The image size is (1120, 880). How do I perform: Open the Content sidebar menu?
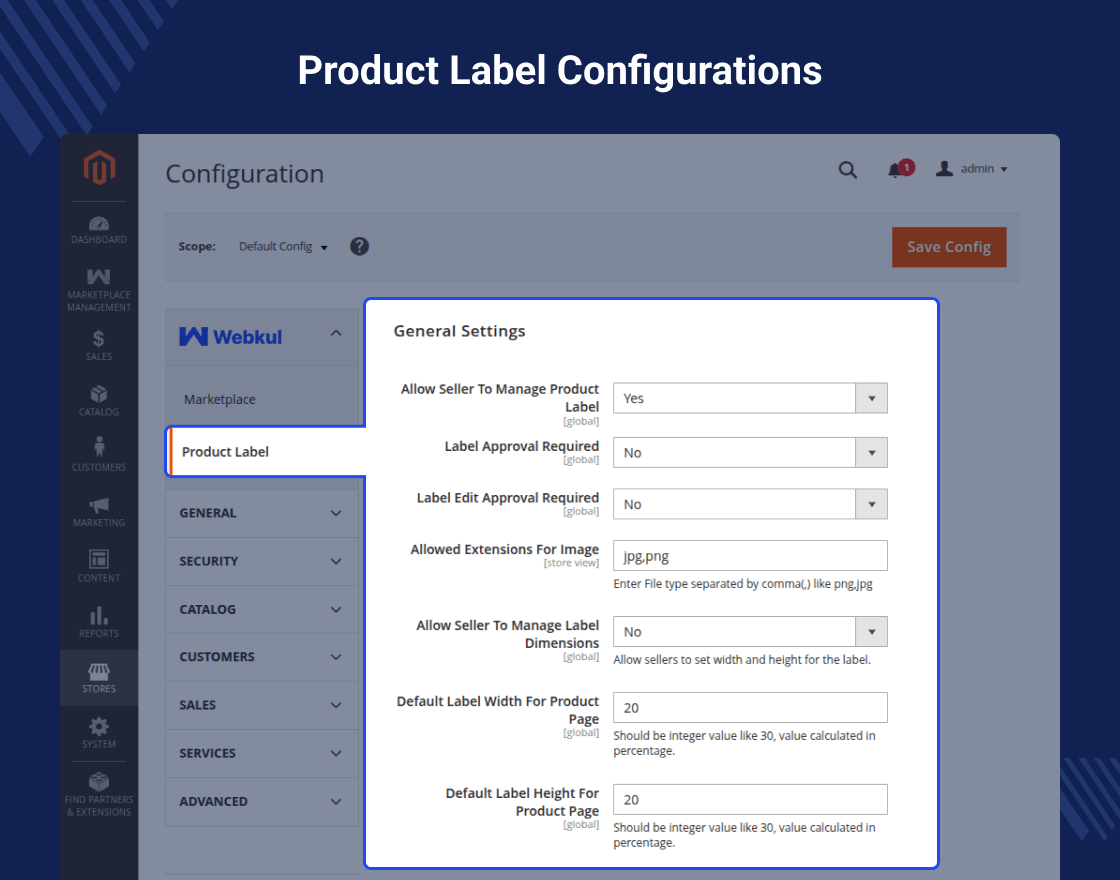tap(99, 566)
